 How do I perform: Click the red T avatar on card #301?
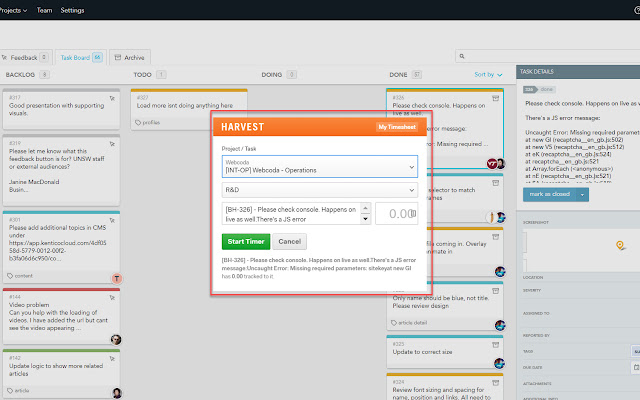point(117,278)
